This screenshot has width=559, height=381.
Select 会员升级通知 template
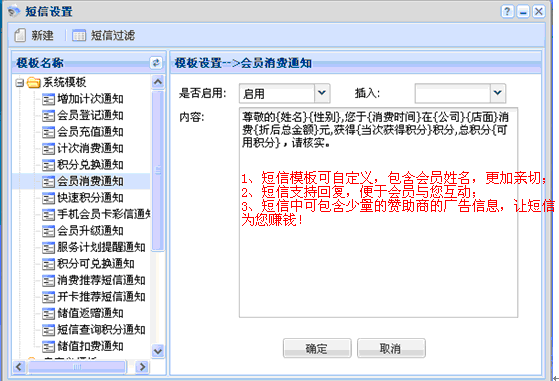[x=90, y=230]
